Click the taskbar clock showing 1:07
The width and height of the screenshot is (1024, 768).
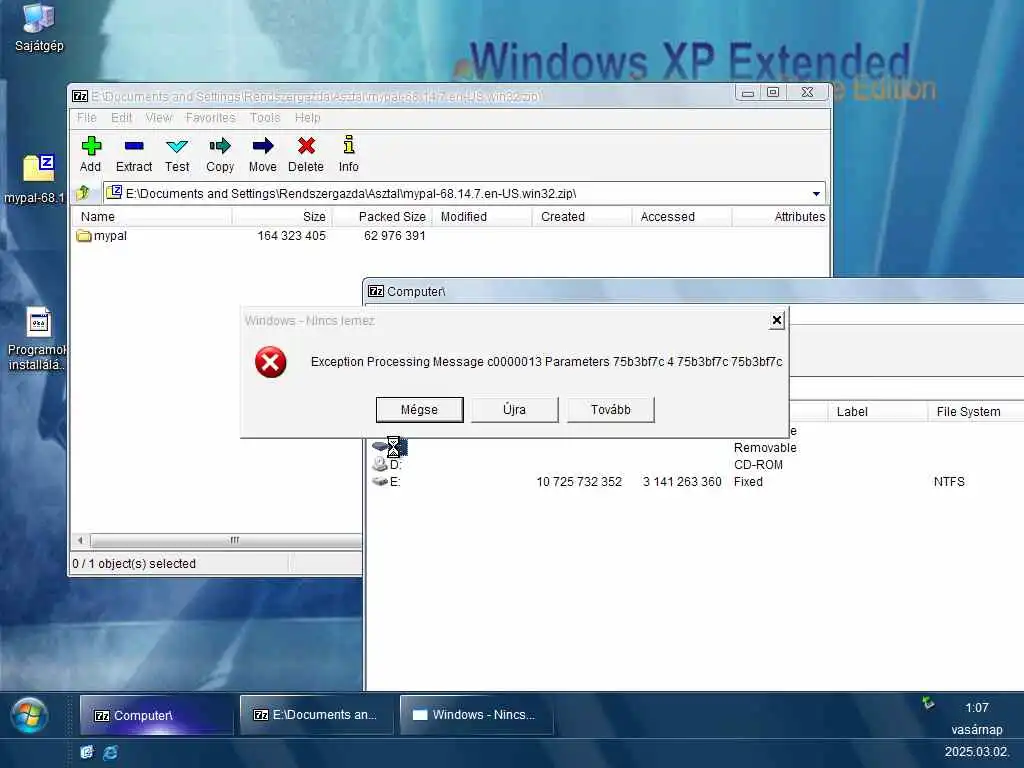(976, 707)
